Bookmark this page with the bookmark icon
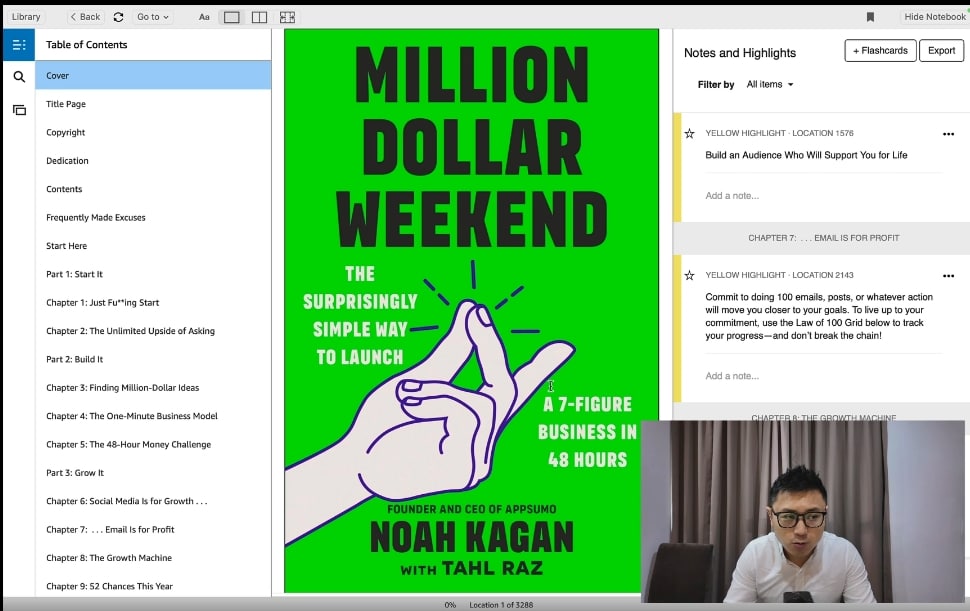970x611 pixels. tap(870, 17)
